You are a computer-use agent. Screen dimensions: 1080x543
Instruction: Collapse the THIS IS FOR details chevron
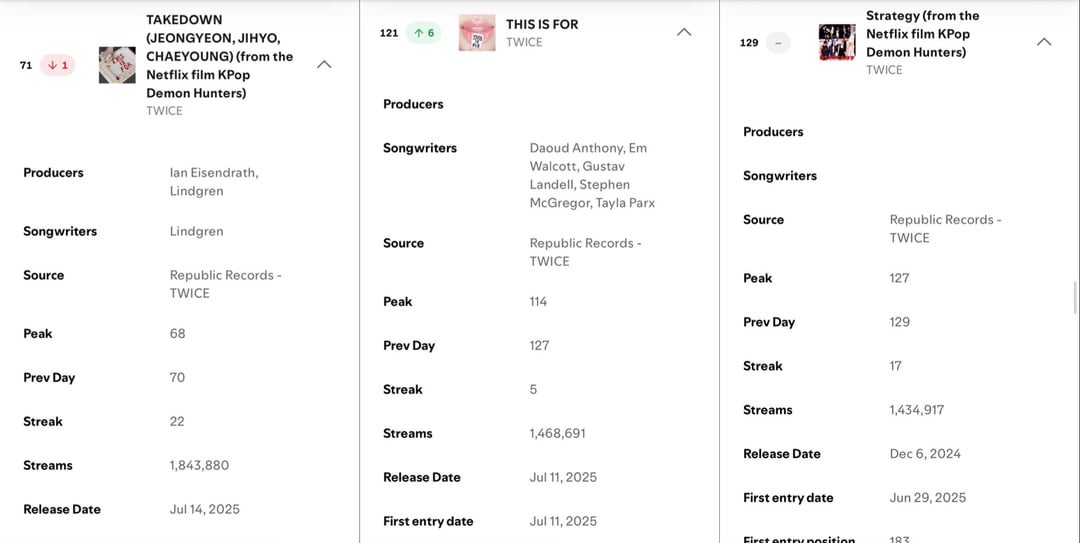[684, 33]
